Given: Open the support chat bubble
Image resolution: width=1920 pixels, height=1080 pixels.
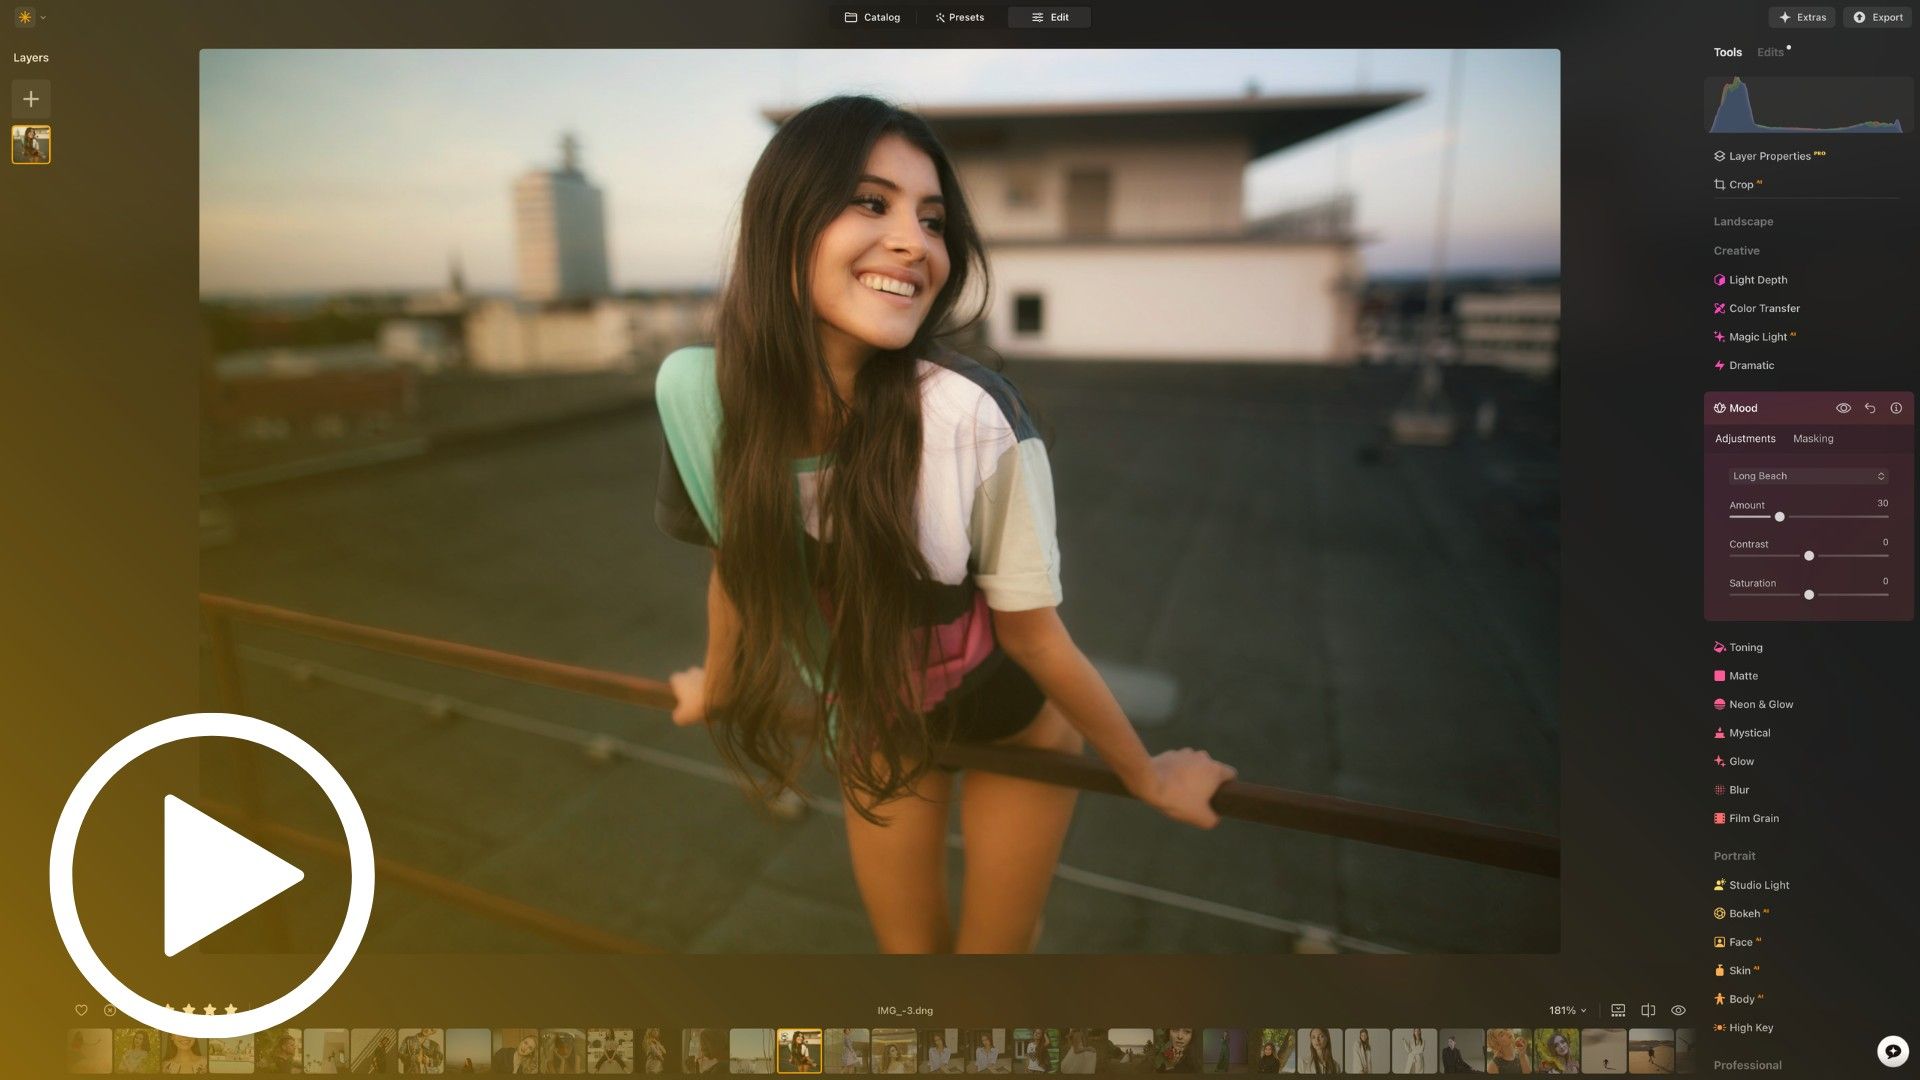Looking at the screenshot, I should 1892,1051.
